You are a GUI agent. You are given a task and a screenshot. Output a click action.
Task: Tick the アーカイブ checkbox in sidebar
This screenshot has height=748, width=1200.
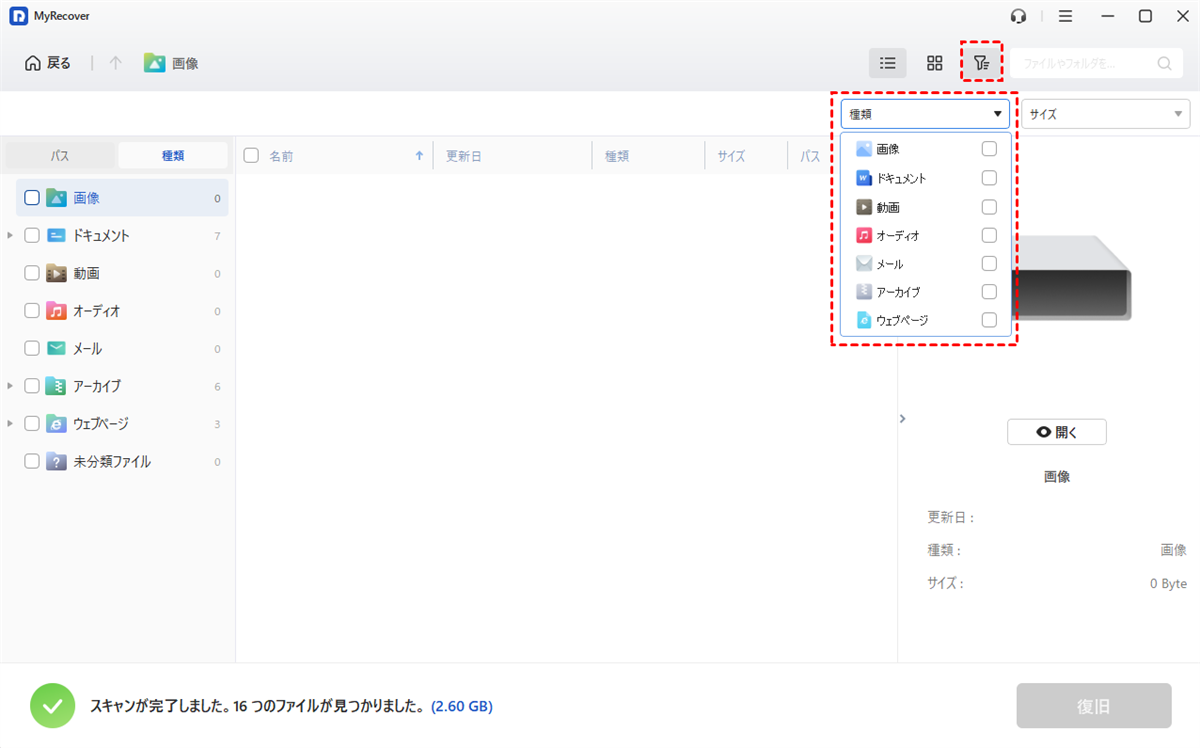pyautogui.click(x=32, y=386)
